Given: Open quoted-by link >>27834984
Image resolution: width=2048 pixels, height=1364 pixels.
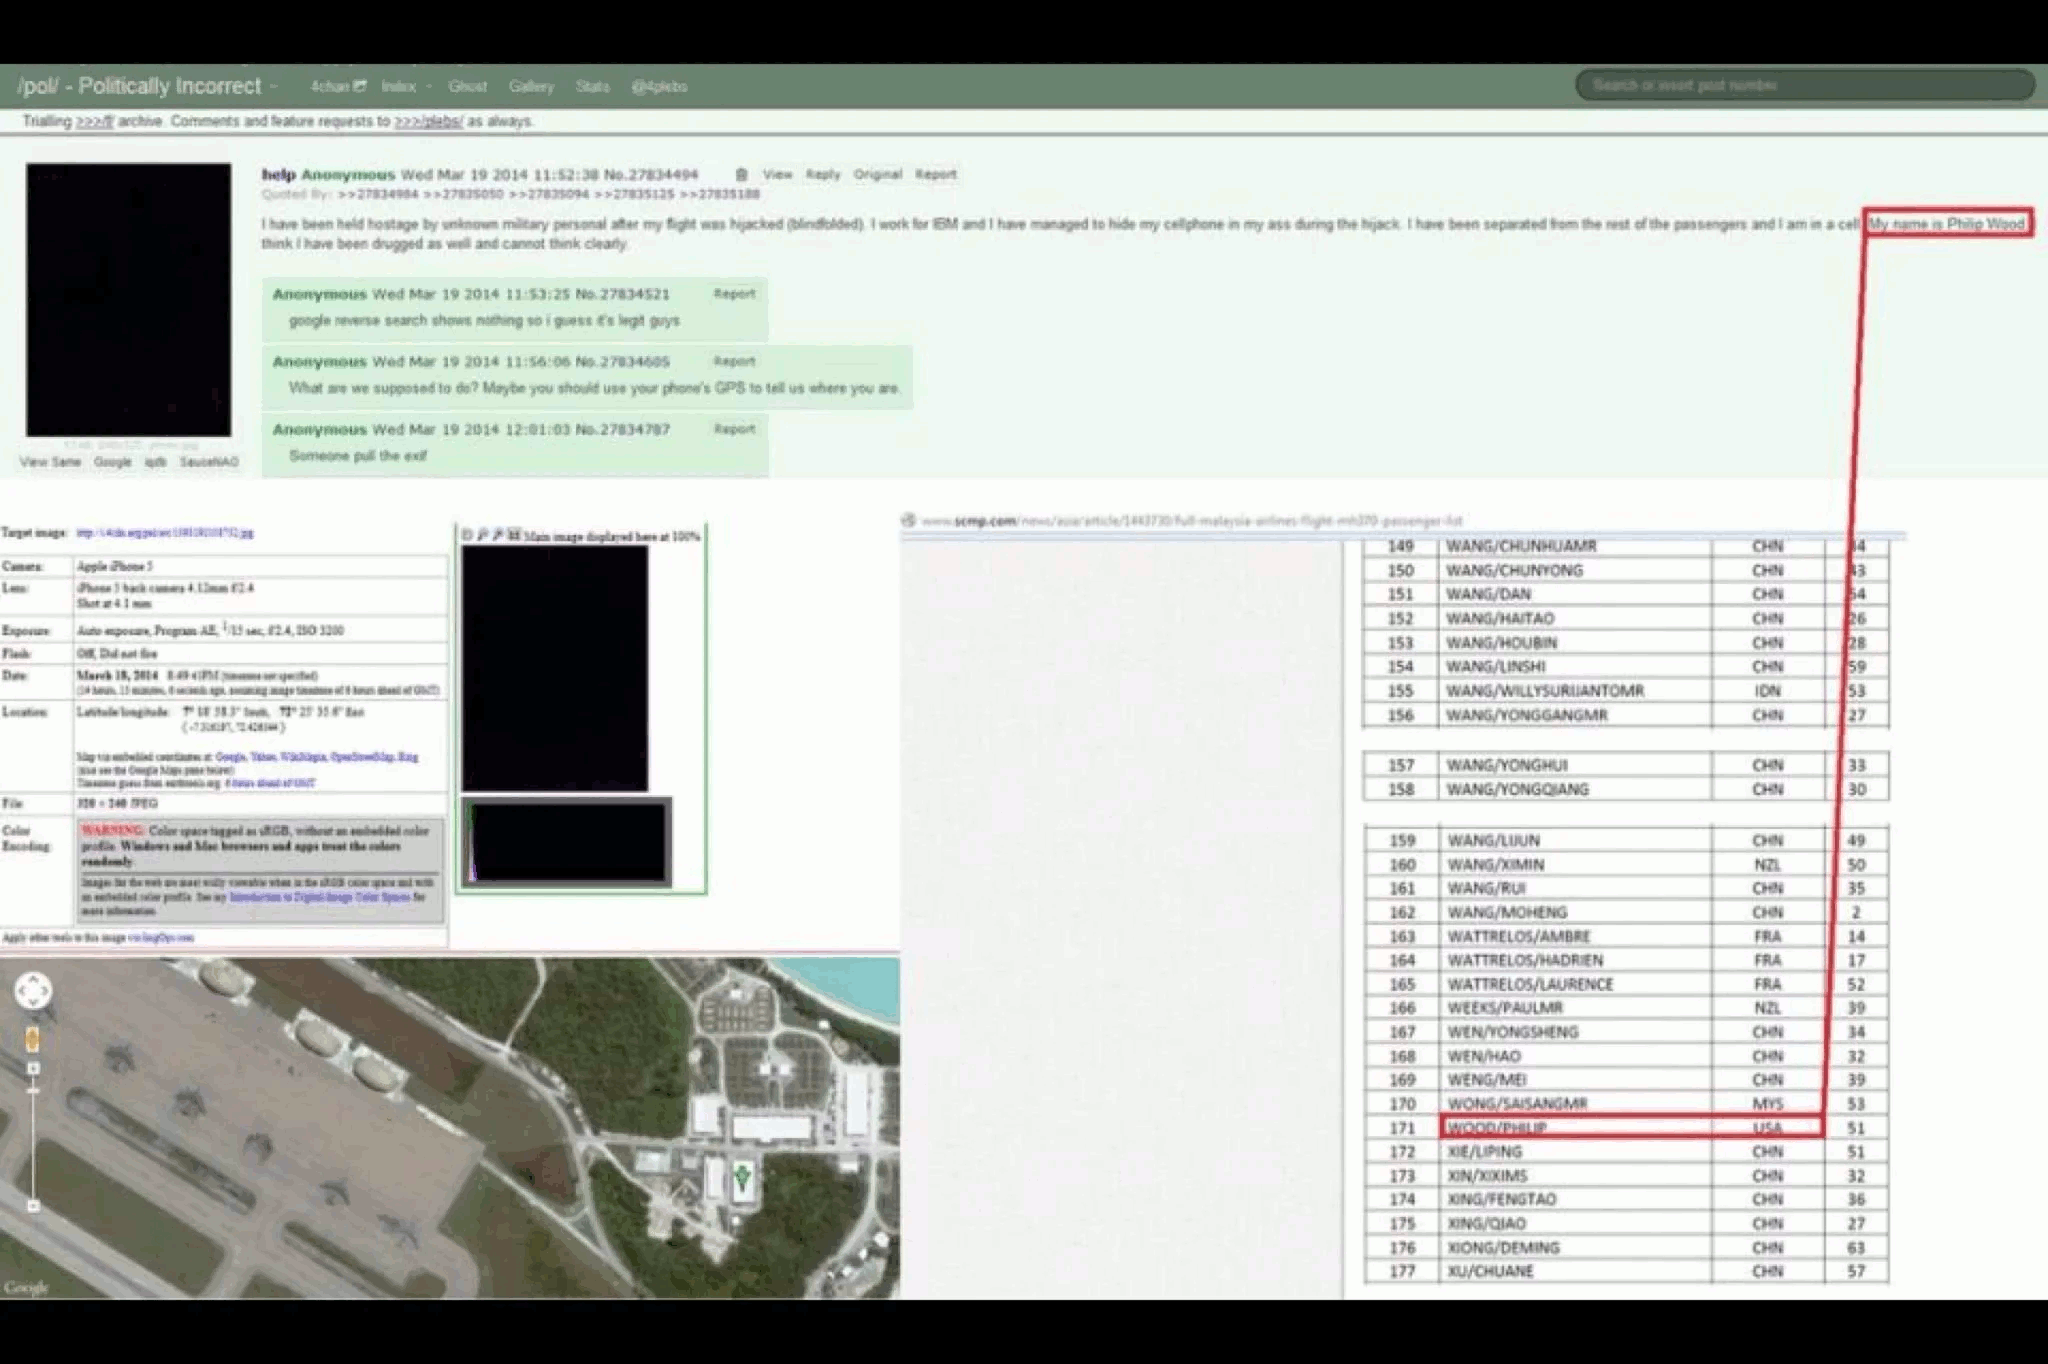Looking at the screenshot, I should tap(378, 194).
